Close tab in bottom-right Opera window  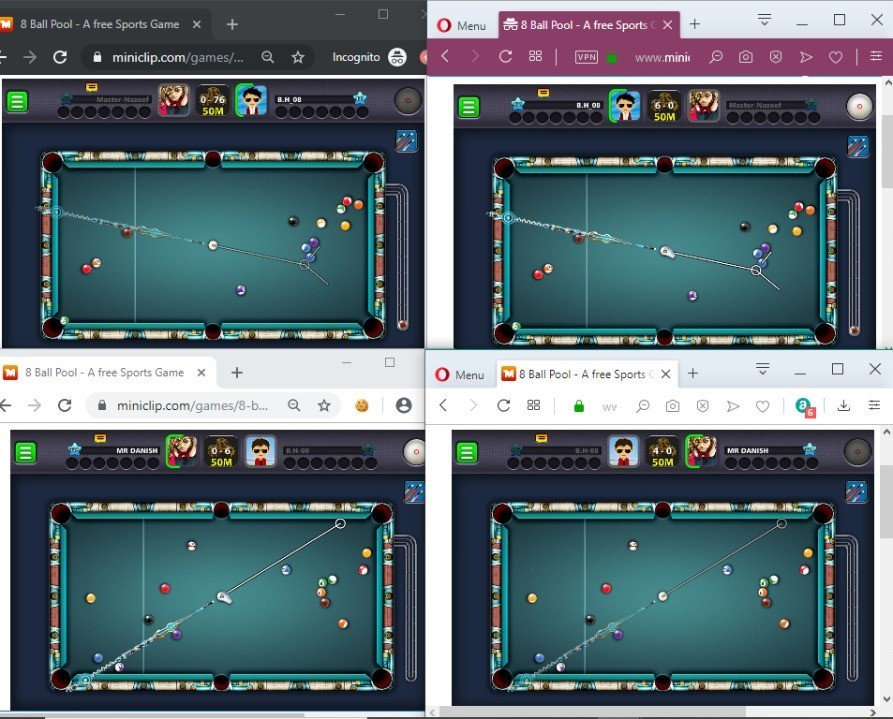tap(665, 374)
